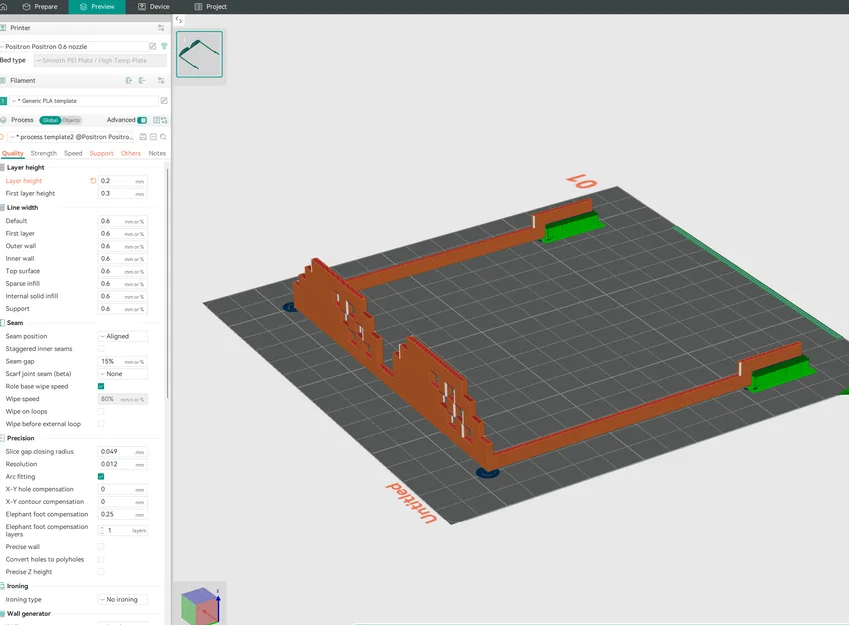Toggle Staggered inner seams checkbox
Image resolution: width=849 pixels, height=625 pixels.
[101, 349]
